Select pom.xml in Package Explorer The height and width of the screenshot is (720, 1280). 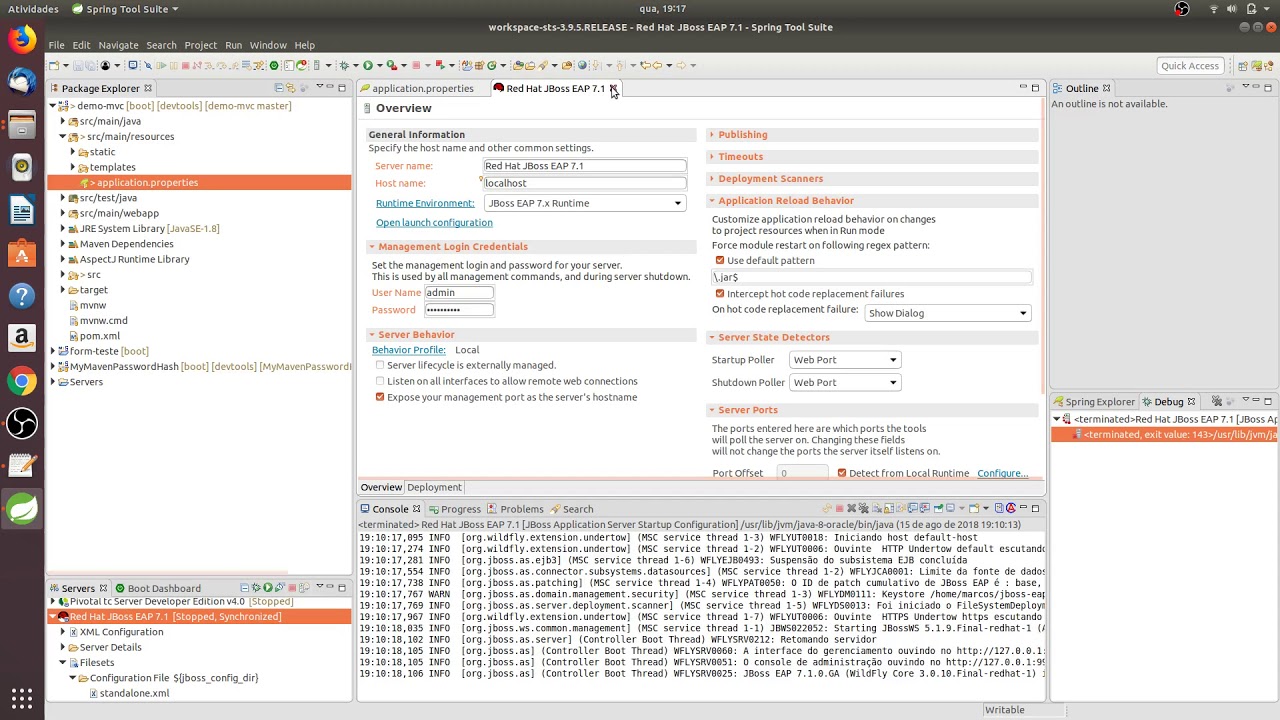(99, 336)
